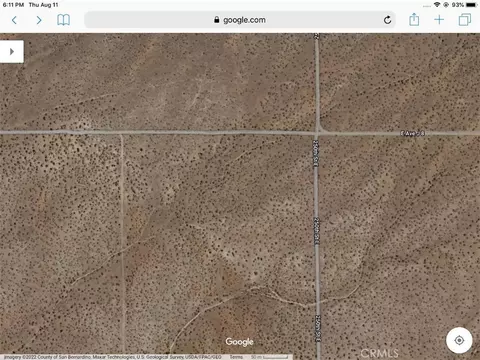Expand the Google Maps side panel arrow
Viewport: 480px width, 360px height.
(x=12, y=52)
